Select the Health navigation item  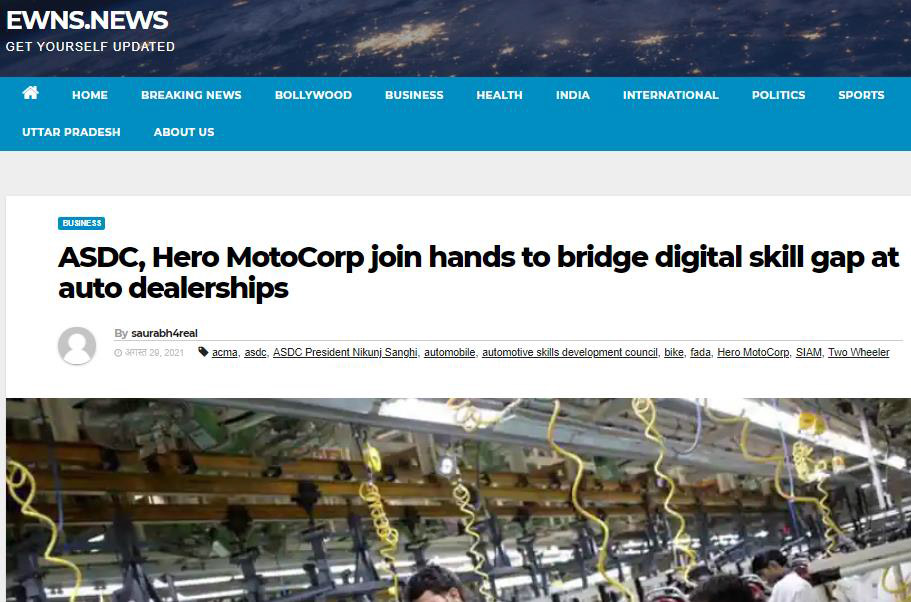500,95
